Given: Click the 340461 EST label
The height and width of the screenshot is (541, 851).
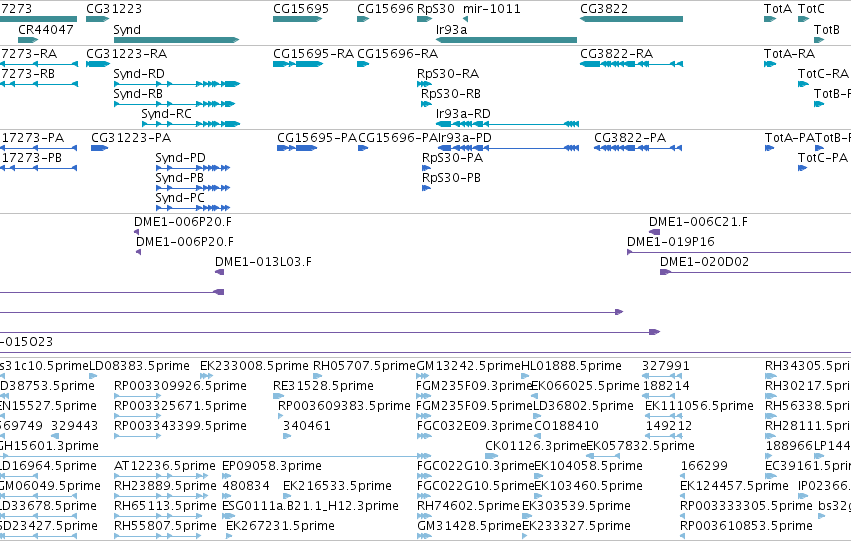Looking at the screenshot, I should click(x=307, y=427).
